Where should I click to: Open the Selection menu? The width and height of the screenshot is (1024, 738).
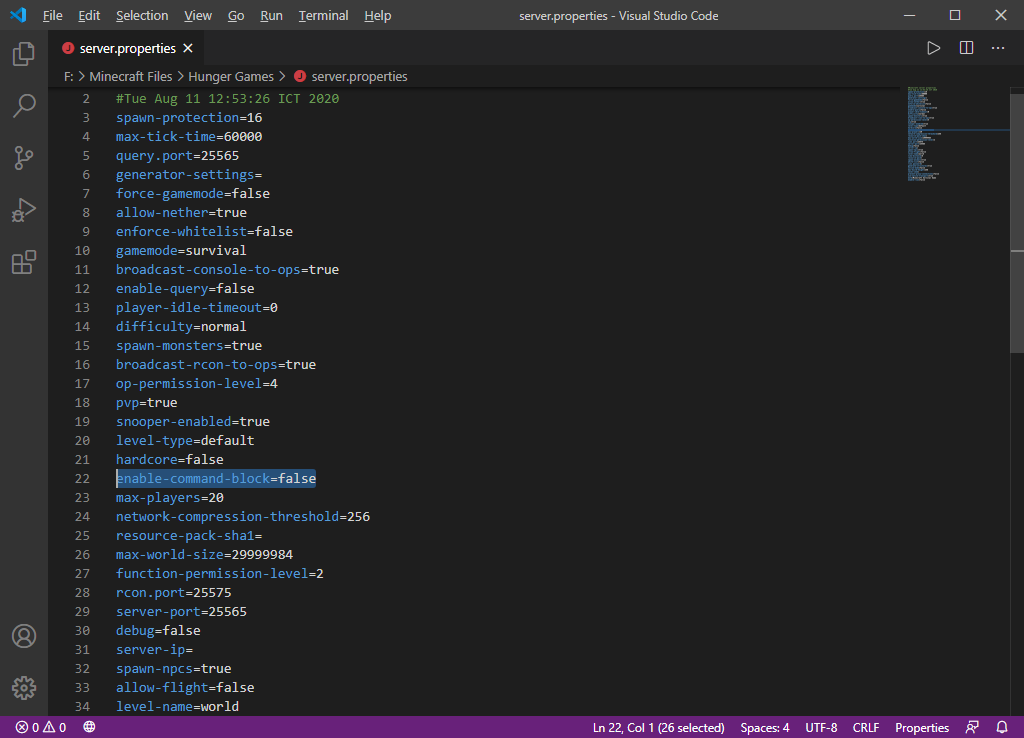pos(142,15)
